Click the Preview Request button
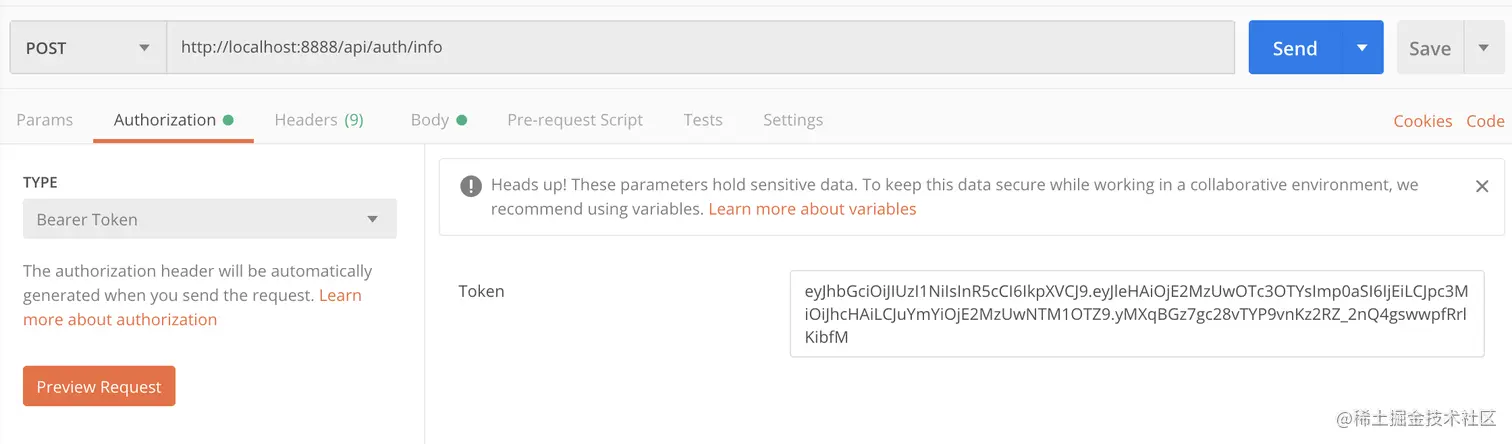The height and width of the screenshot is (444, 1512). coord(99,387)
